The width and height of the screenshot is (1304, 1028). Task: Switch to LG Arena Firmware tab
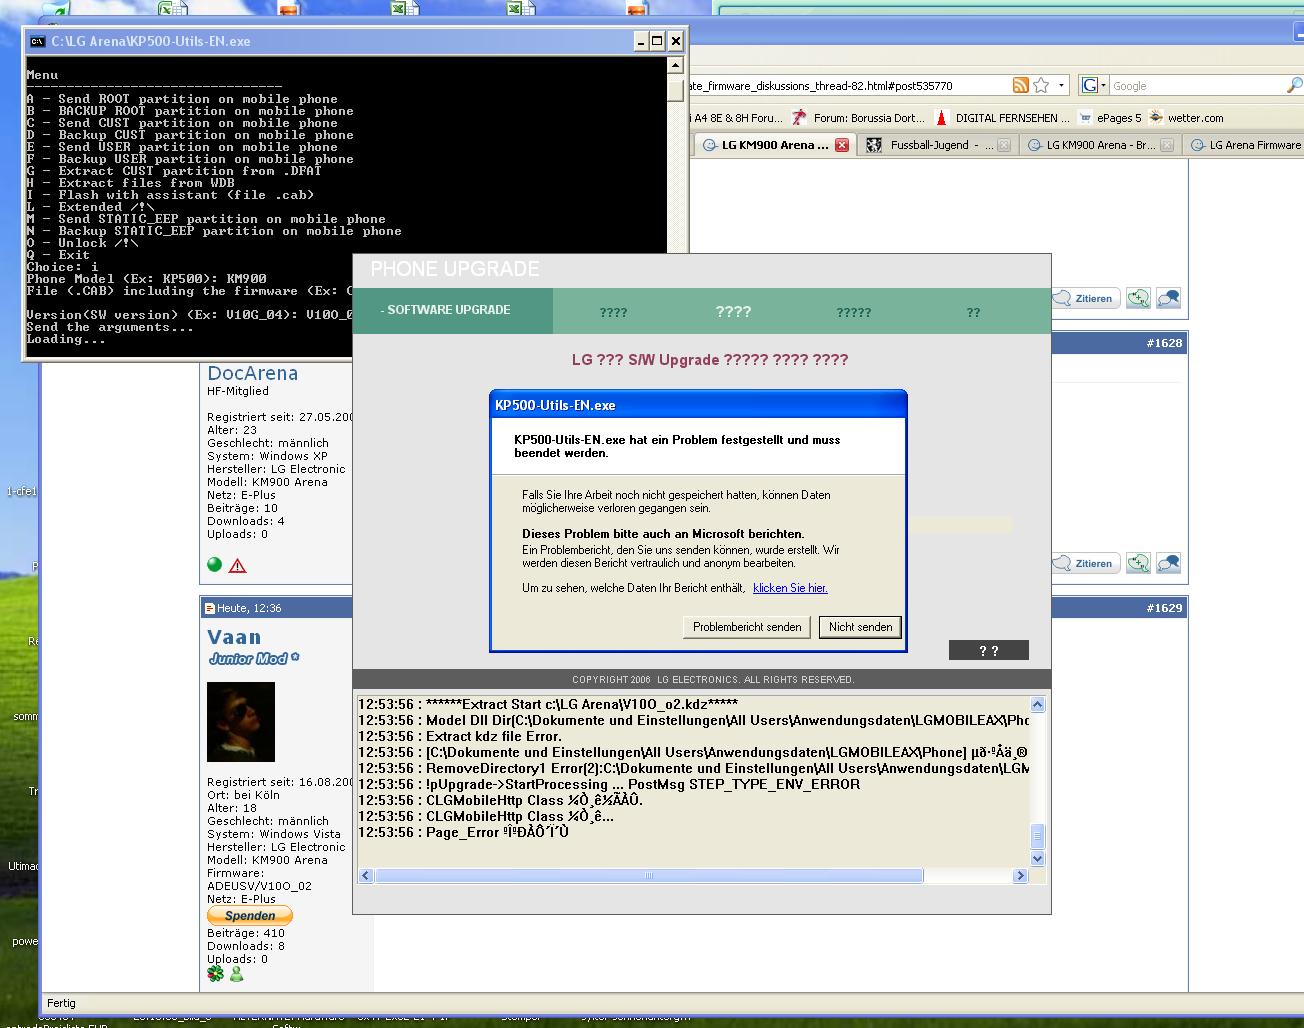click(1244, 145)
